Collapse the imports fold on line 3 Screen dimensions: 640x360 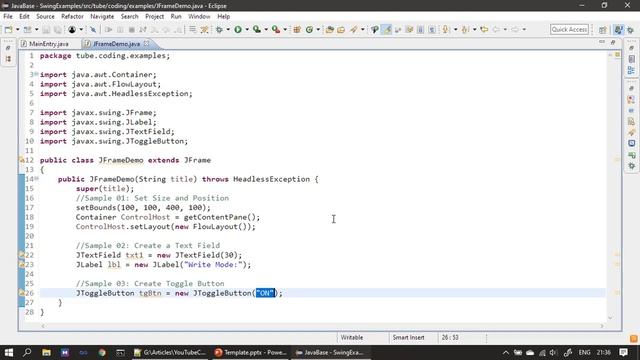[36, 74]
